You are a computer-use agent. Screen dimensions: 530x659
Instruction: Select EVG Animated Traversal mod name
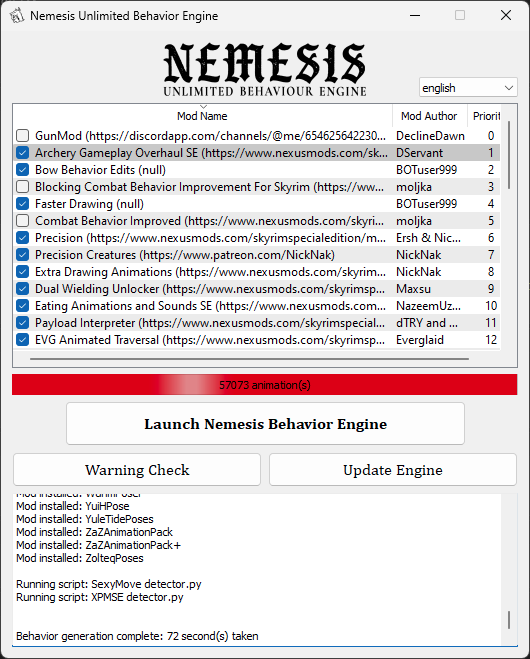pyautogui.click(x=210, y=340)
